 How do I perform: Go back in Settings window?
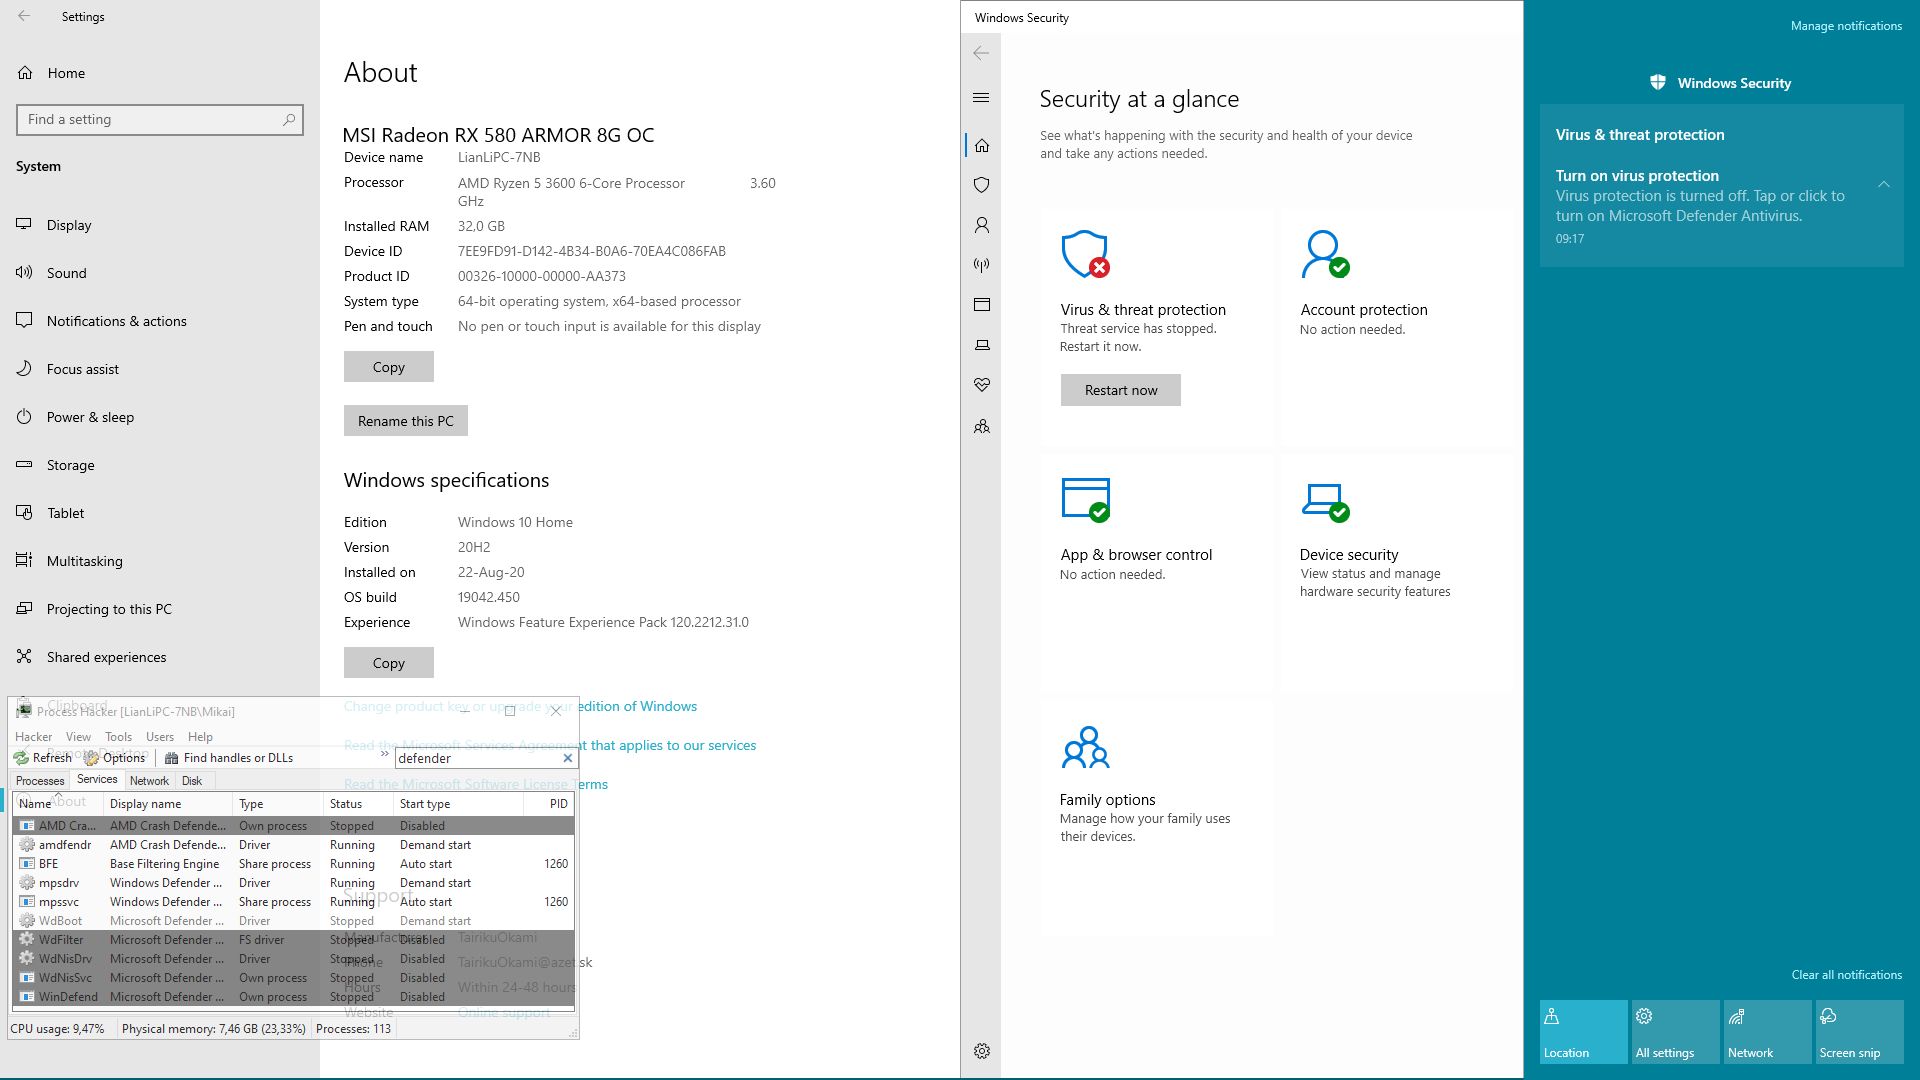[24, 16]
